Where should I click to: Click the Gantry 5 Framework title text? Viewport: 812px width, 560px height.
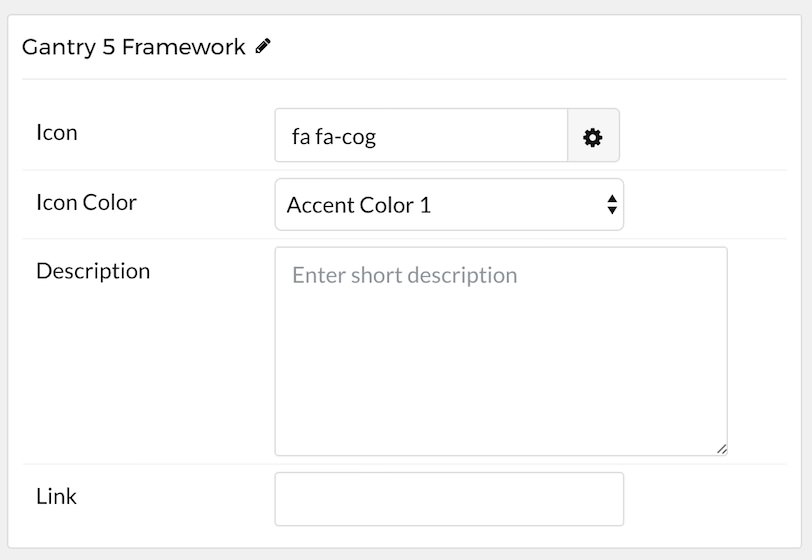pos(134,47)
